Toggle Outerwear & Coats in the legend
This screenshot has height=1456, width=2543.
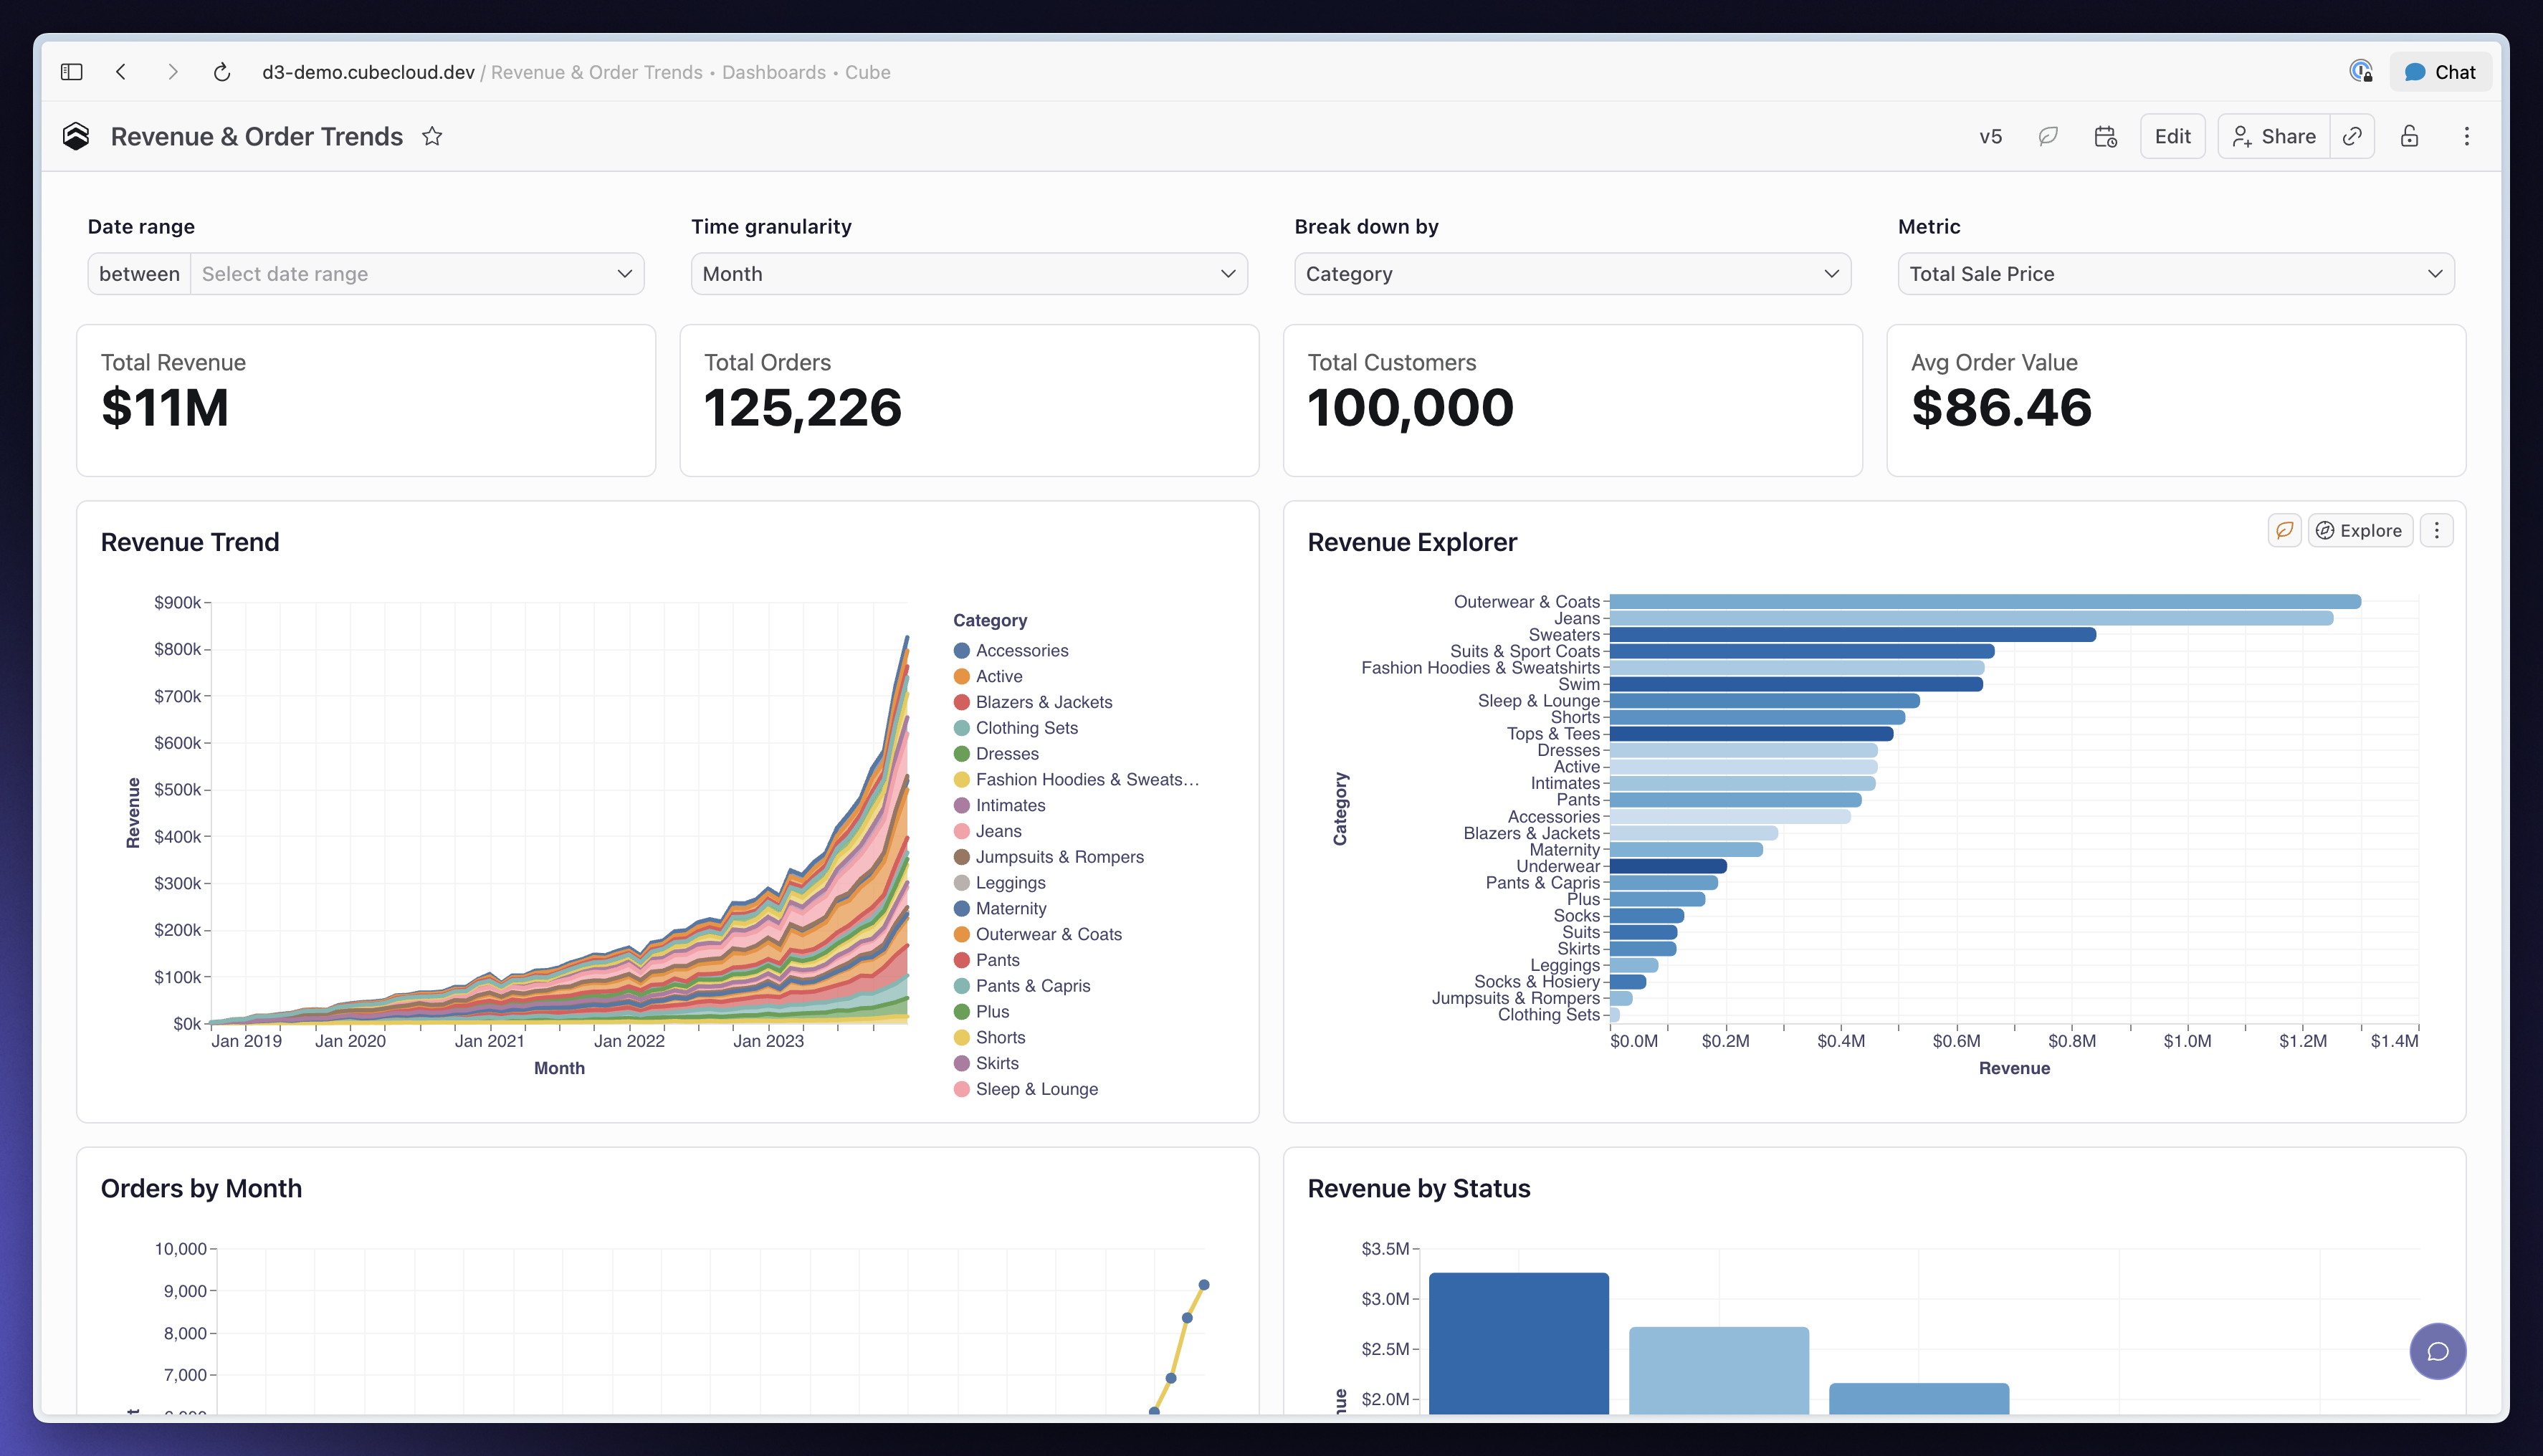(1037, 934)
